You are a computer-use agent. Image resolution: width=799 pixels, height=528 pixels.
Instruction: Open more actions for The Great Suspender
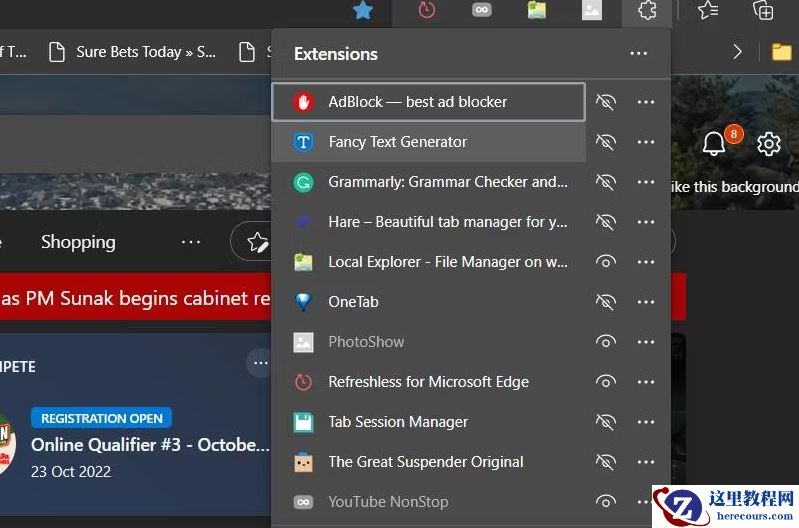tap(646, 462)
